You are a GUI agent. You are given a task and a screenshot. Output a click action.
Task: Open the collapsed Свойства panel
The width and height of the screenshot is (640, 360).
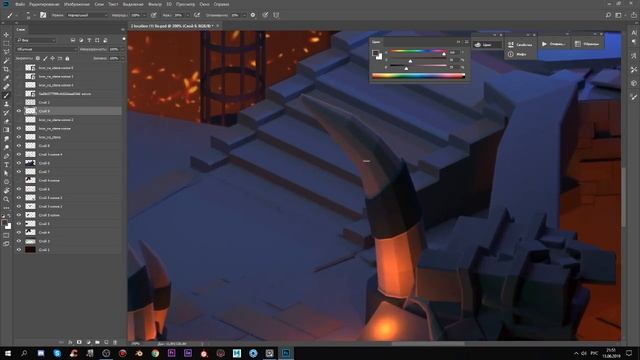click(x=520, y=44)
